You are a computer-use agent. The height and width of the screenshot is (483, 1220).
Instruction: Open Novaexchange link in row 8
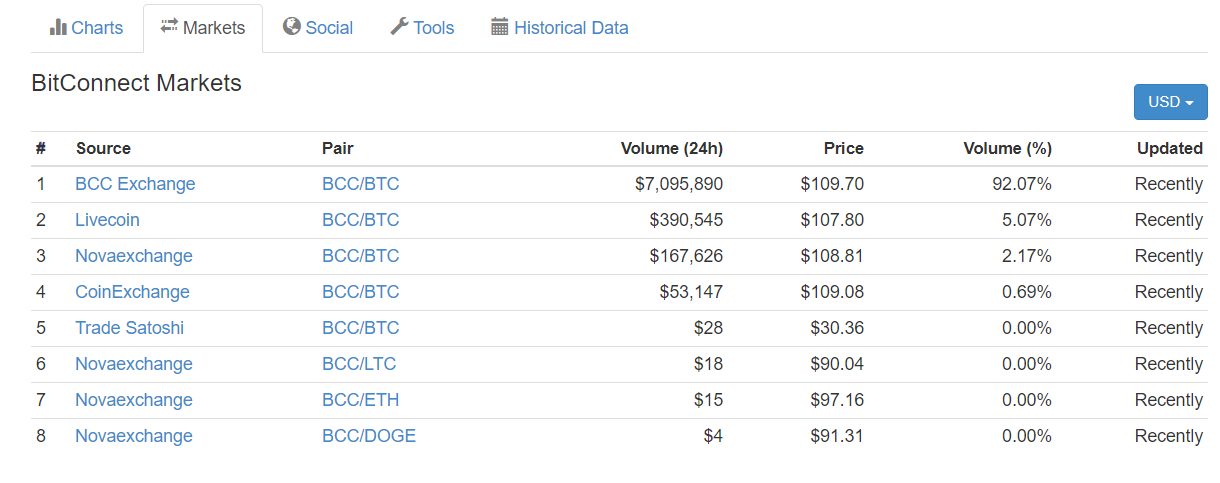point(134,436)
